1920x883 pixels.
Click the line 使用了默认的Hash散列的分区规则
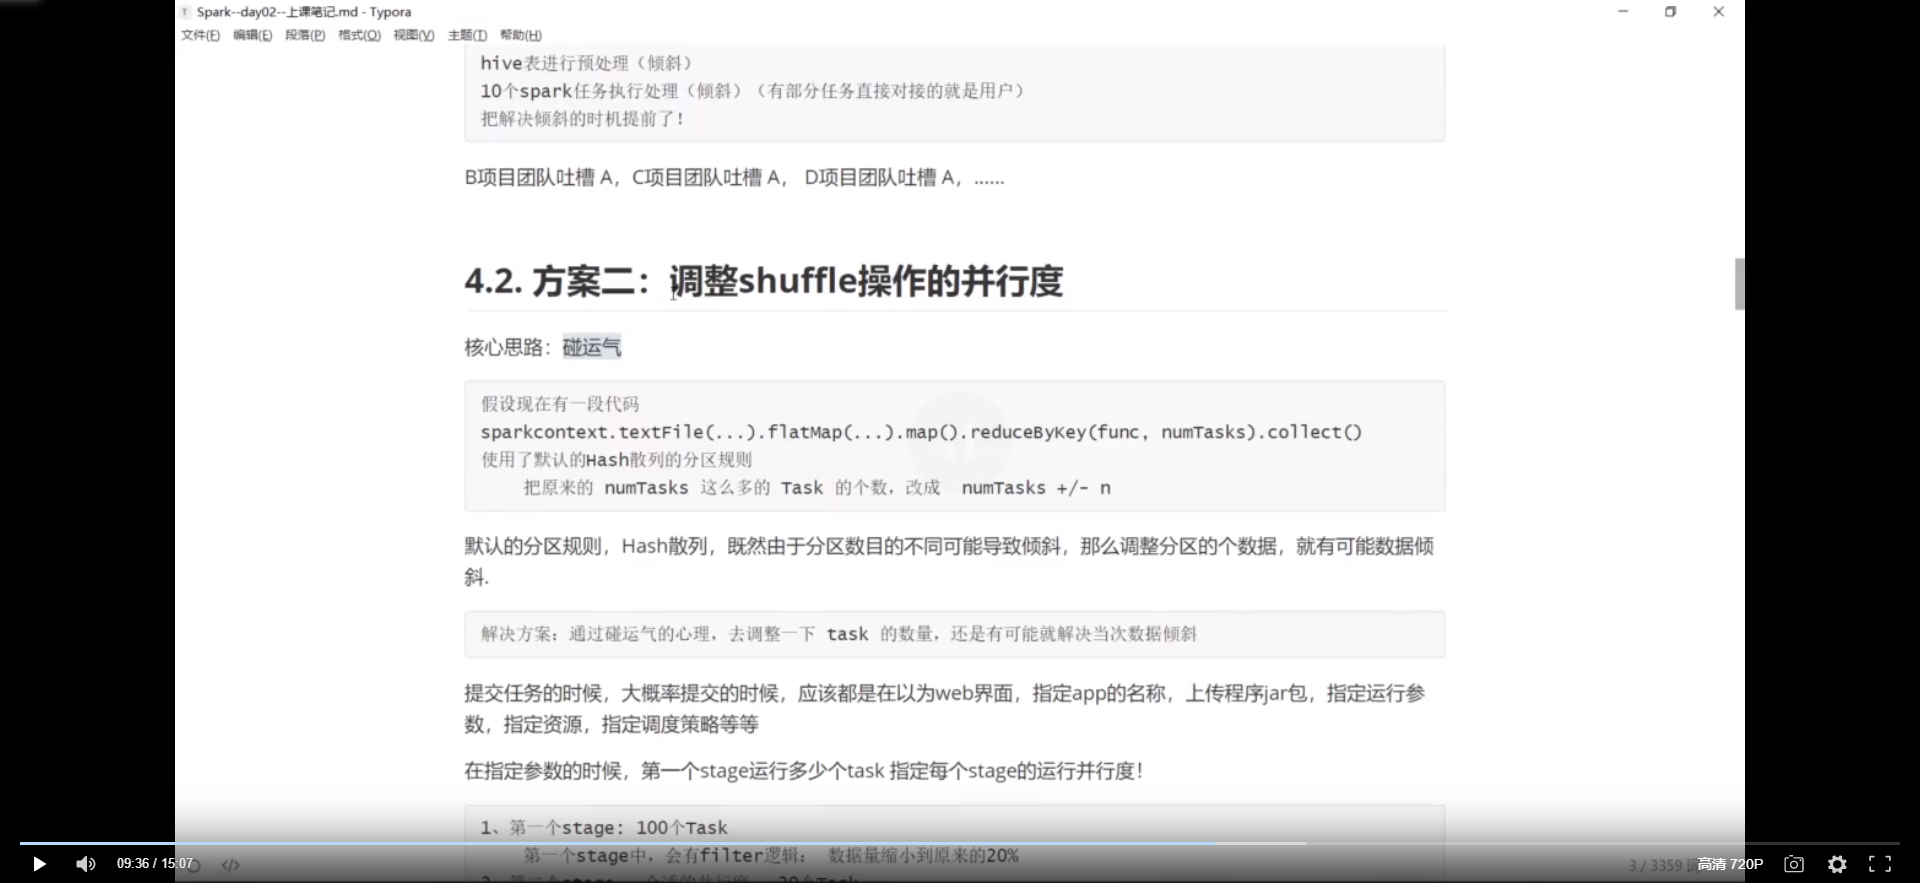pos(616,460)
